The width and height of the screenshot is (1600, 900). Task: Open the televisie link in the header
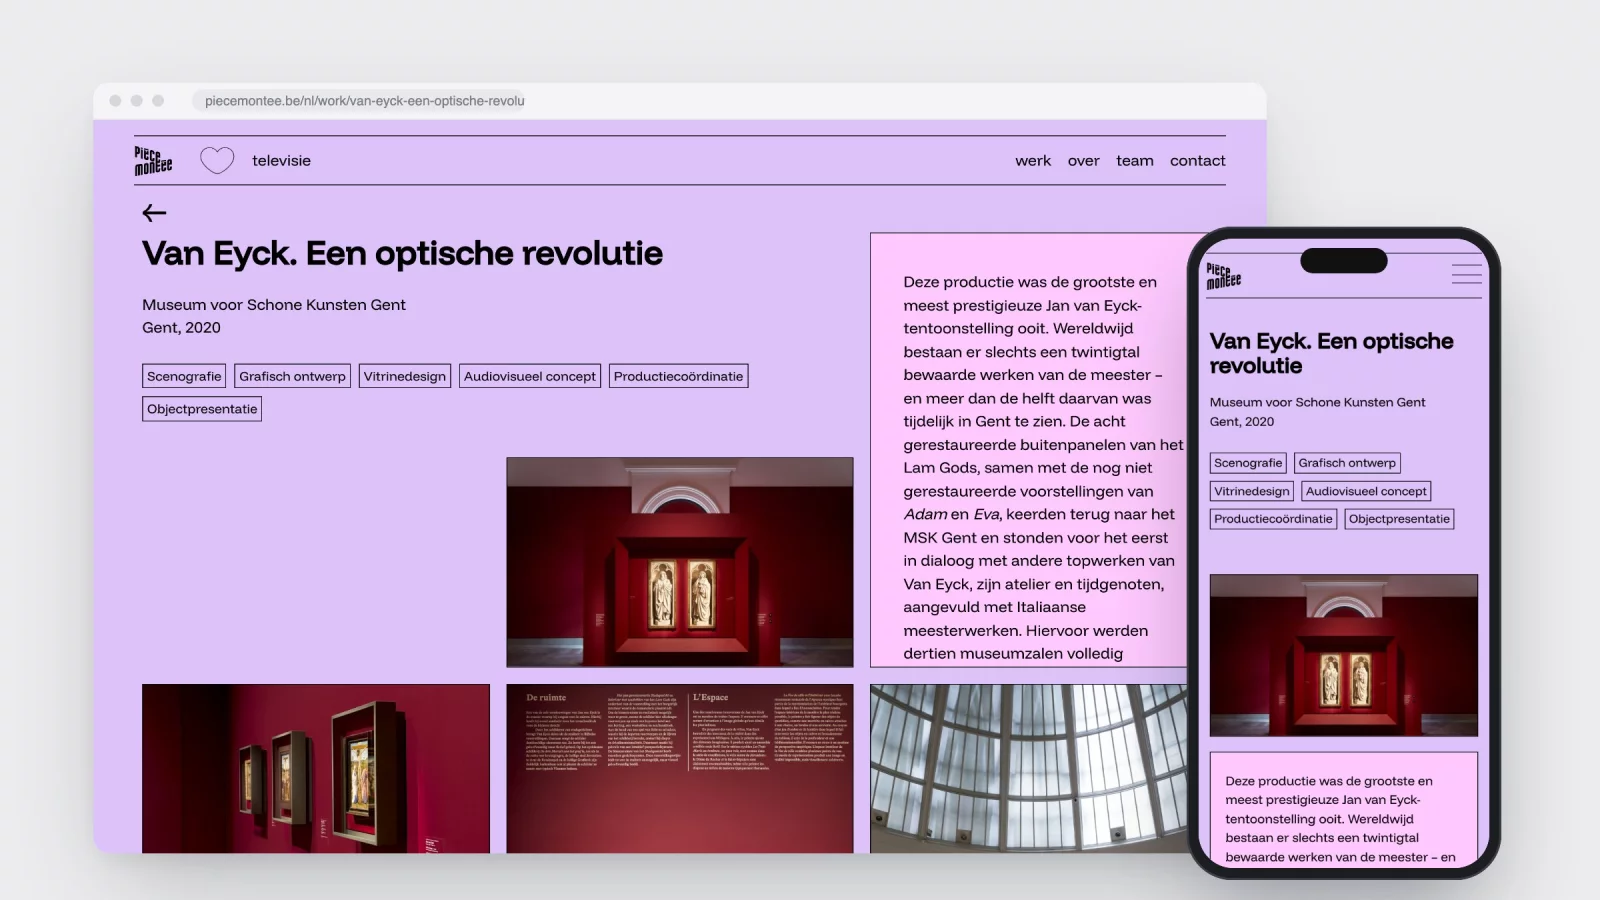(281, 160)
